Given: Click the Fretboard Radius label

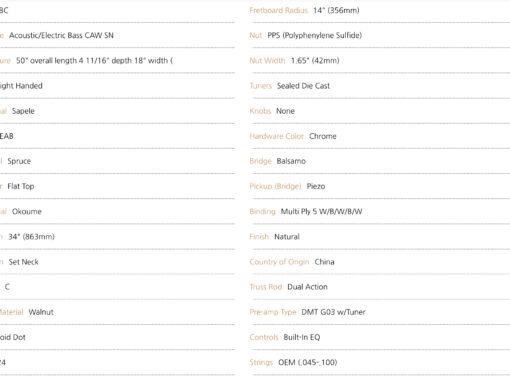Looking at the screenshot, I should click(278, 10).
